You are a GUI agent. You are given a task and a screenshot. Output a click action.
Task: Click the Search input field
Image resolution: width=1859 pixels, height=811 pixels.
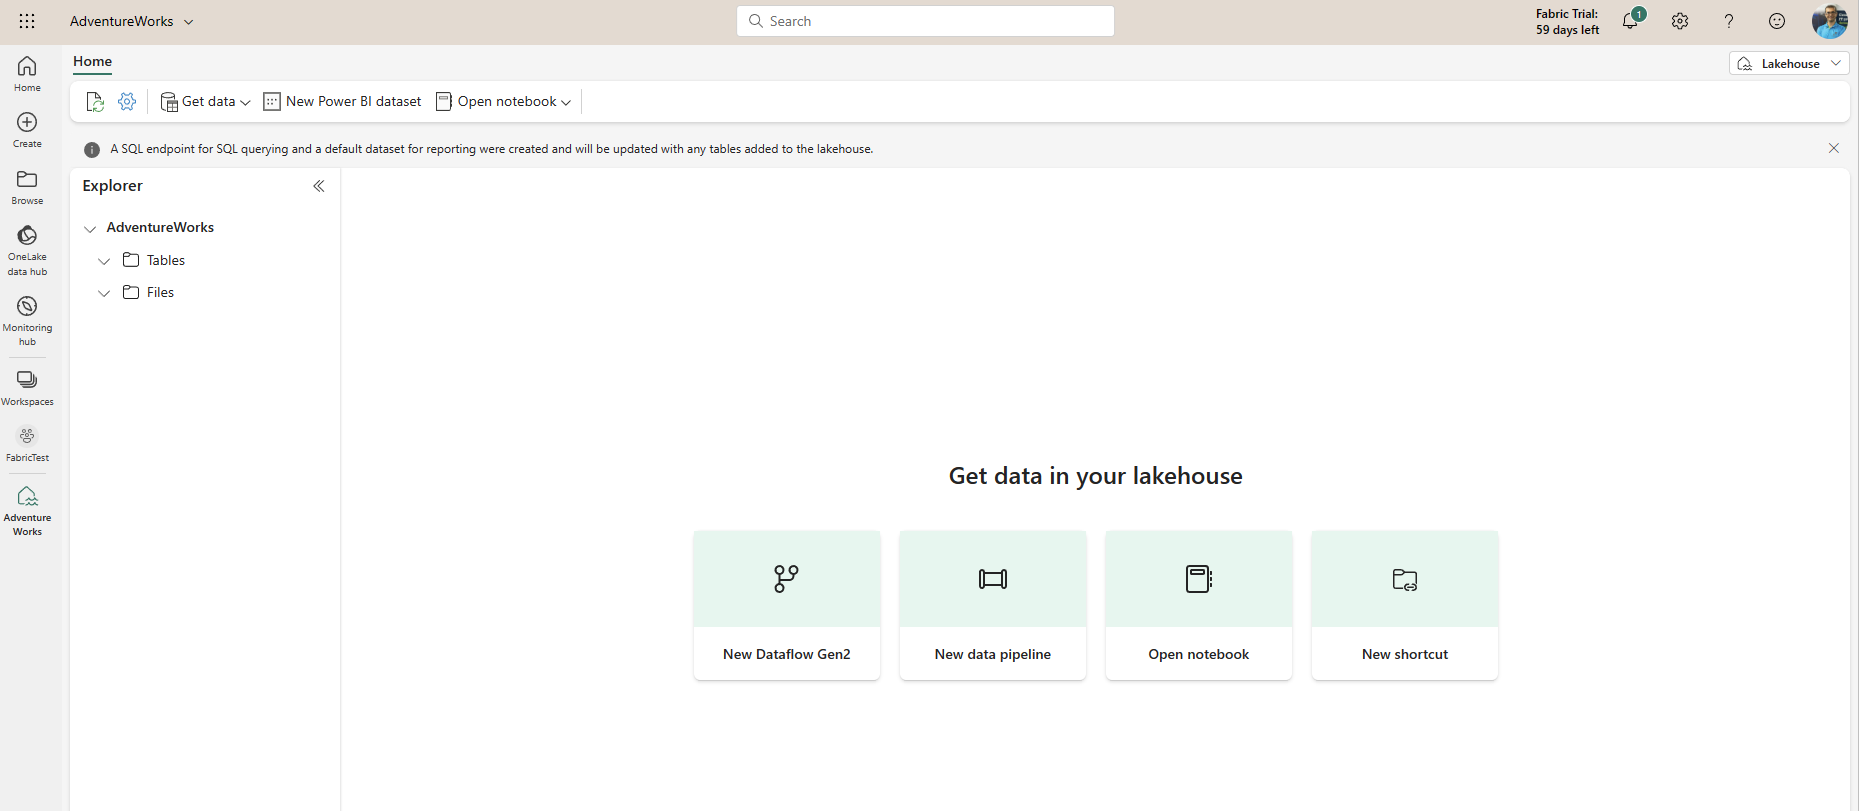click(925, 21)
